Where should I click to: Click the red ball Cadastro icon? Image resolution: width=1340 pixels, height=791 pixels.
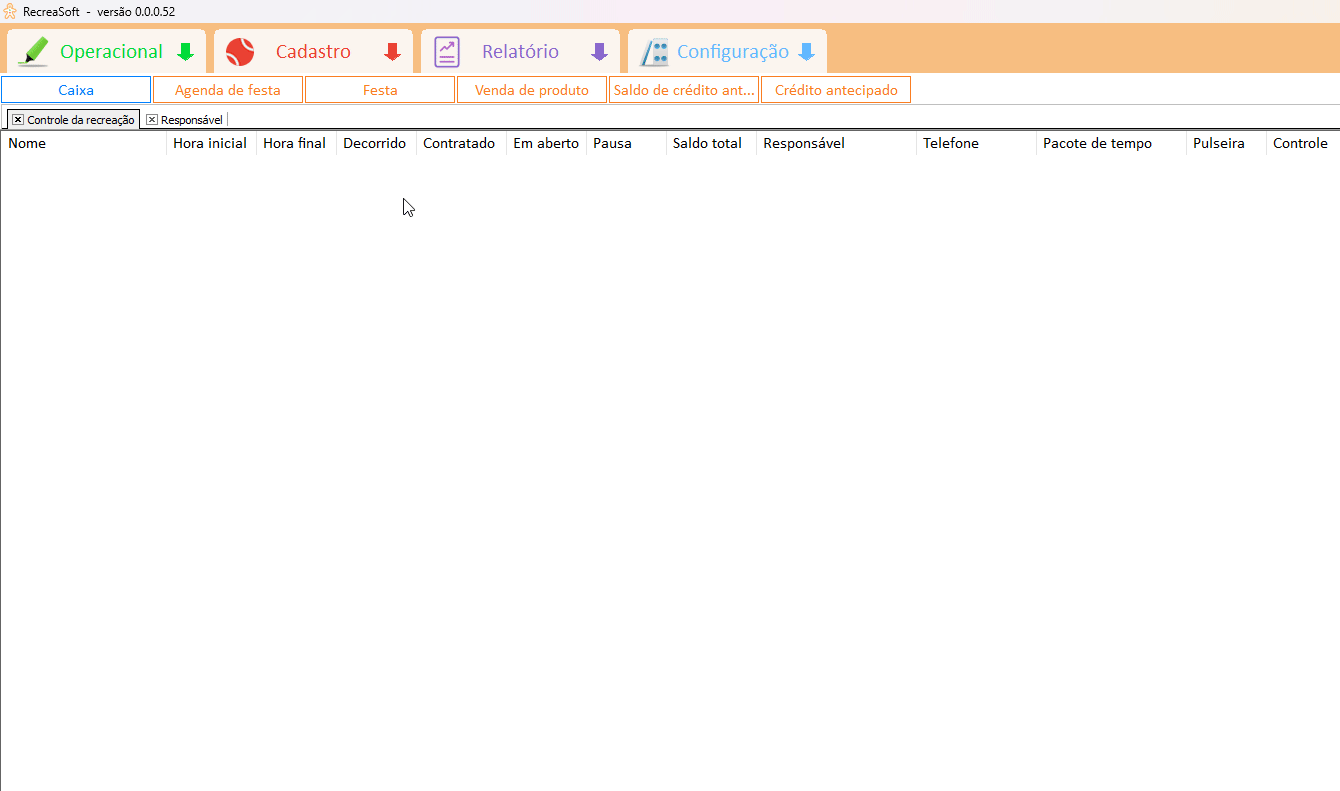240,52
